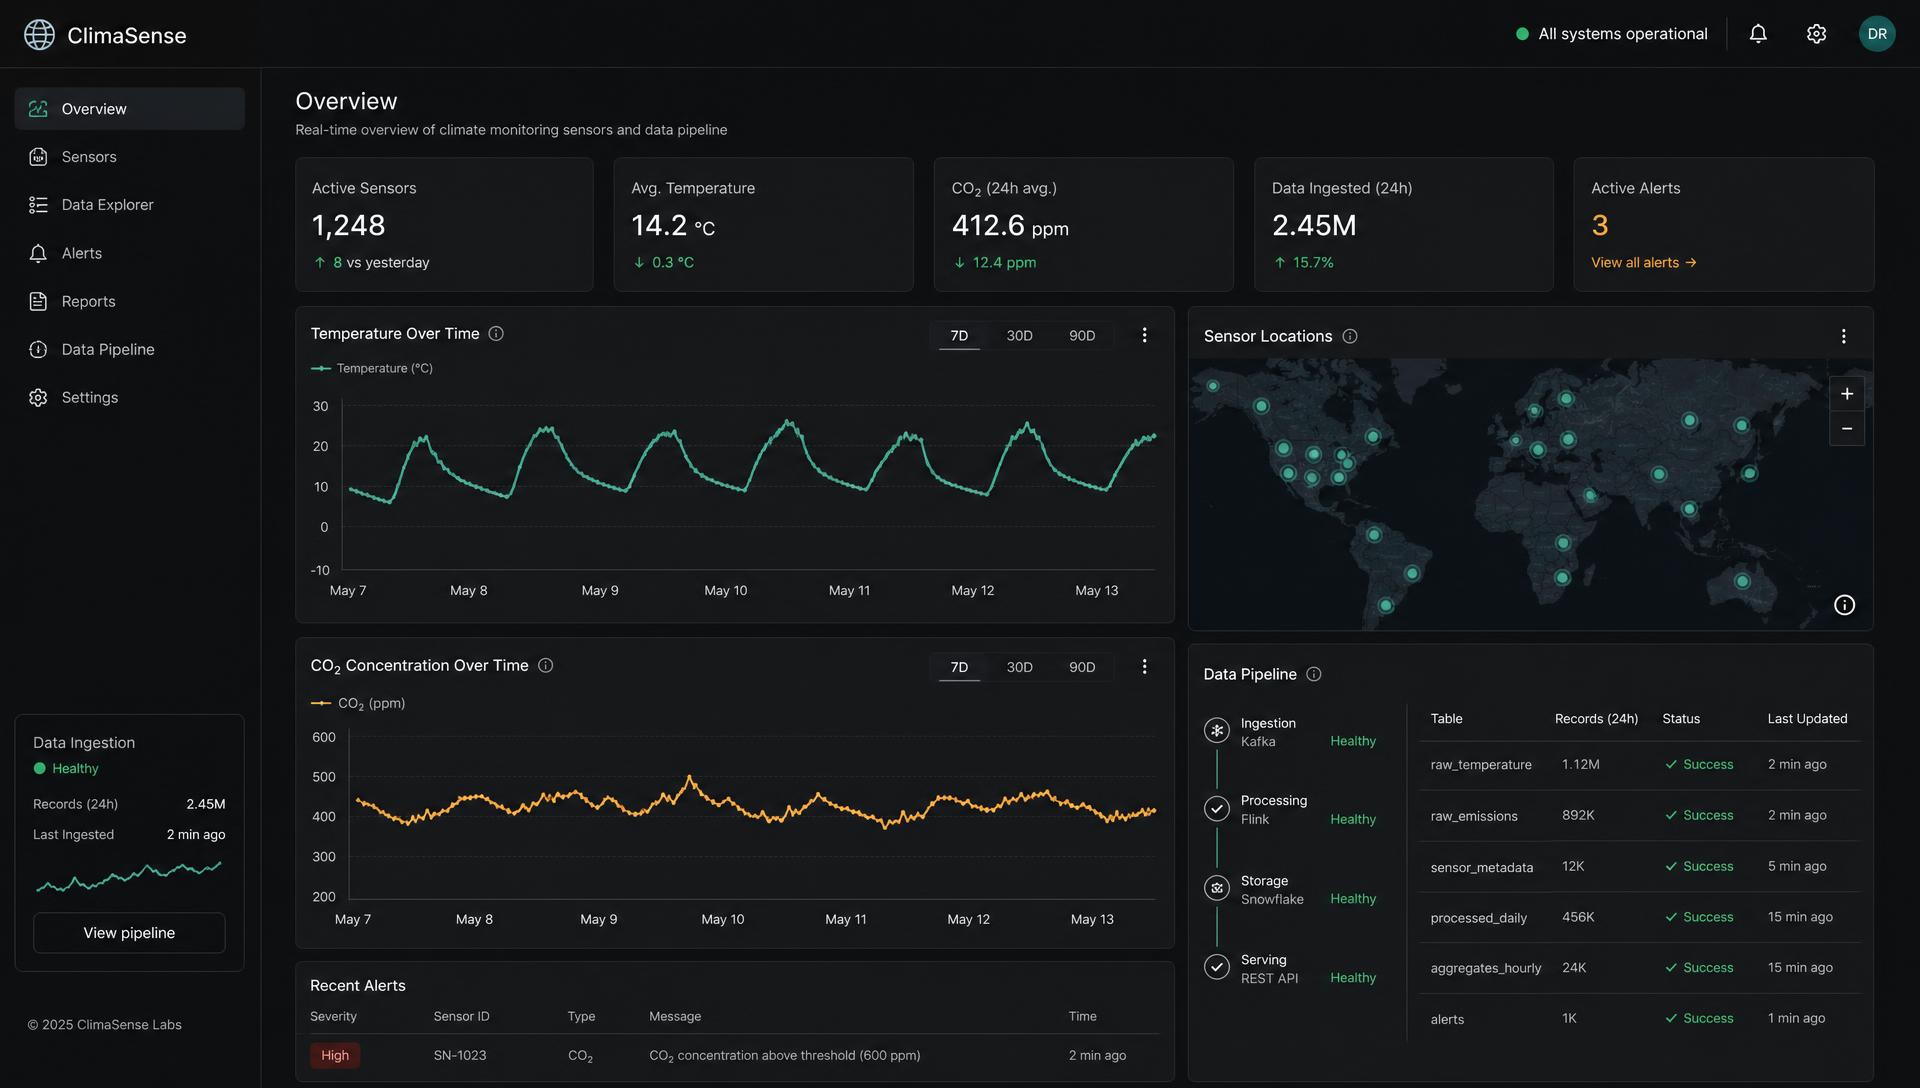The image size is (1920, 1088).
Task: Click the Data Pipeline sidebar icon
Action: pos(38,349)
